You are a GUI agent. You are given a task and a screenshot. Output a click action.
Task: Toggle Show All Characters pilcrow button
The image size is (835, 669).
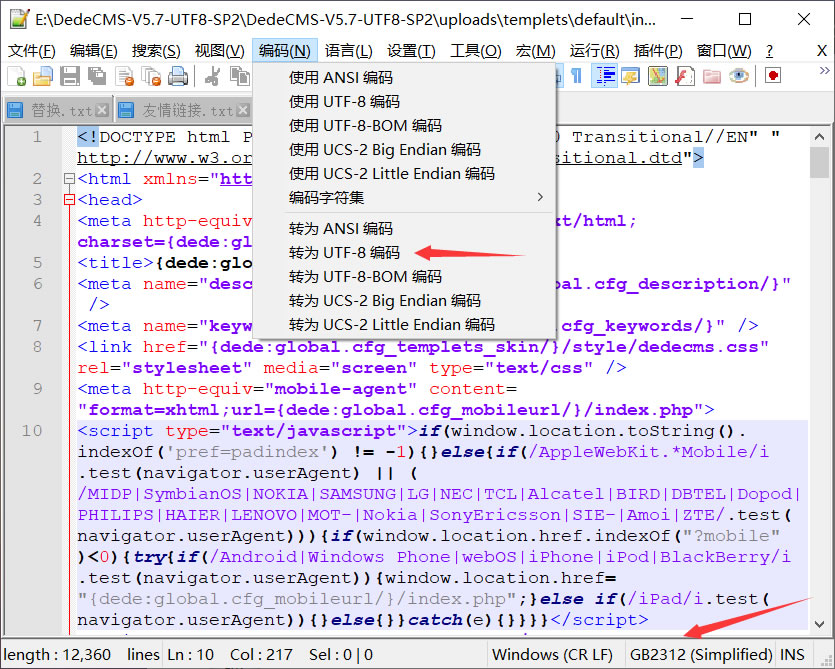pos(577,76)
